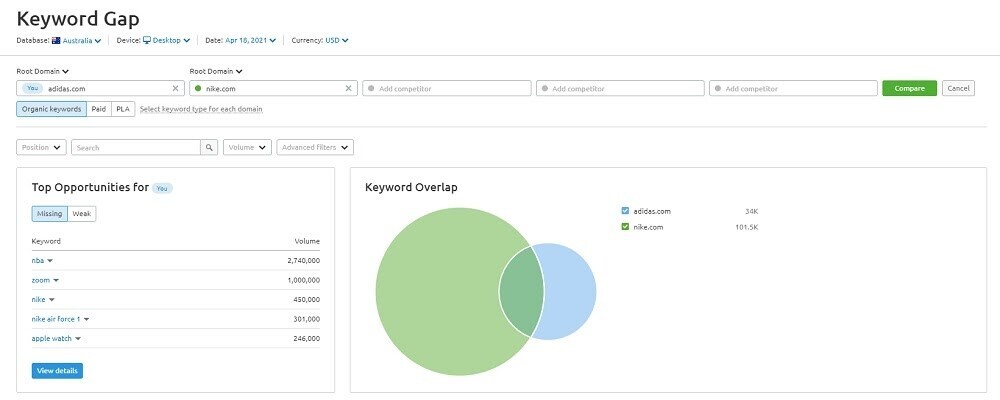Image resolution: width=1000 pixels, height=400 pixels.
Task: Expand the nike air force 1 arrow
Action: click(86, 320)
